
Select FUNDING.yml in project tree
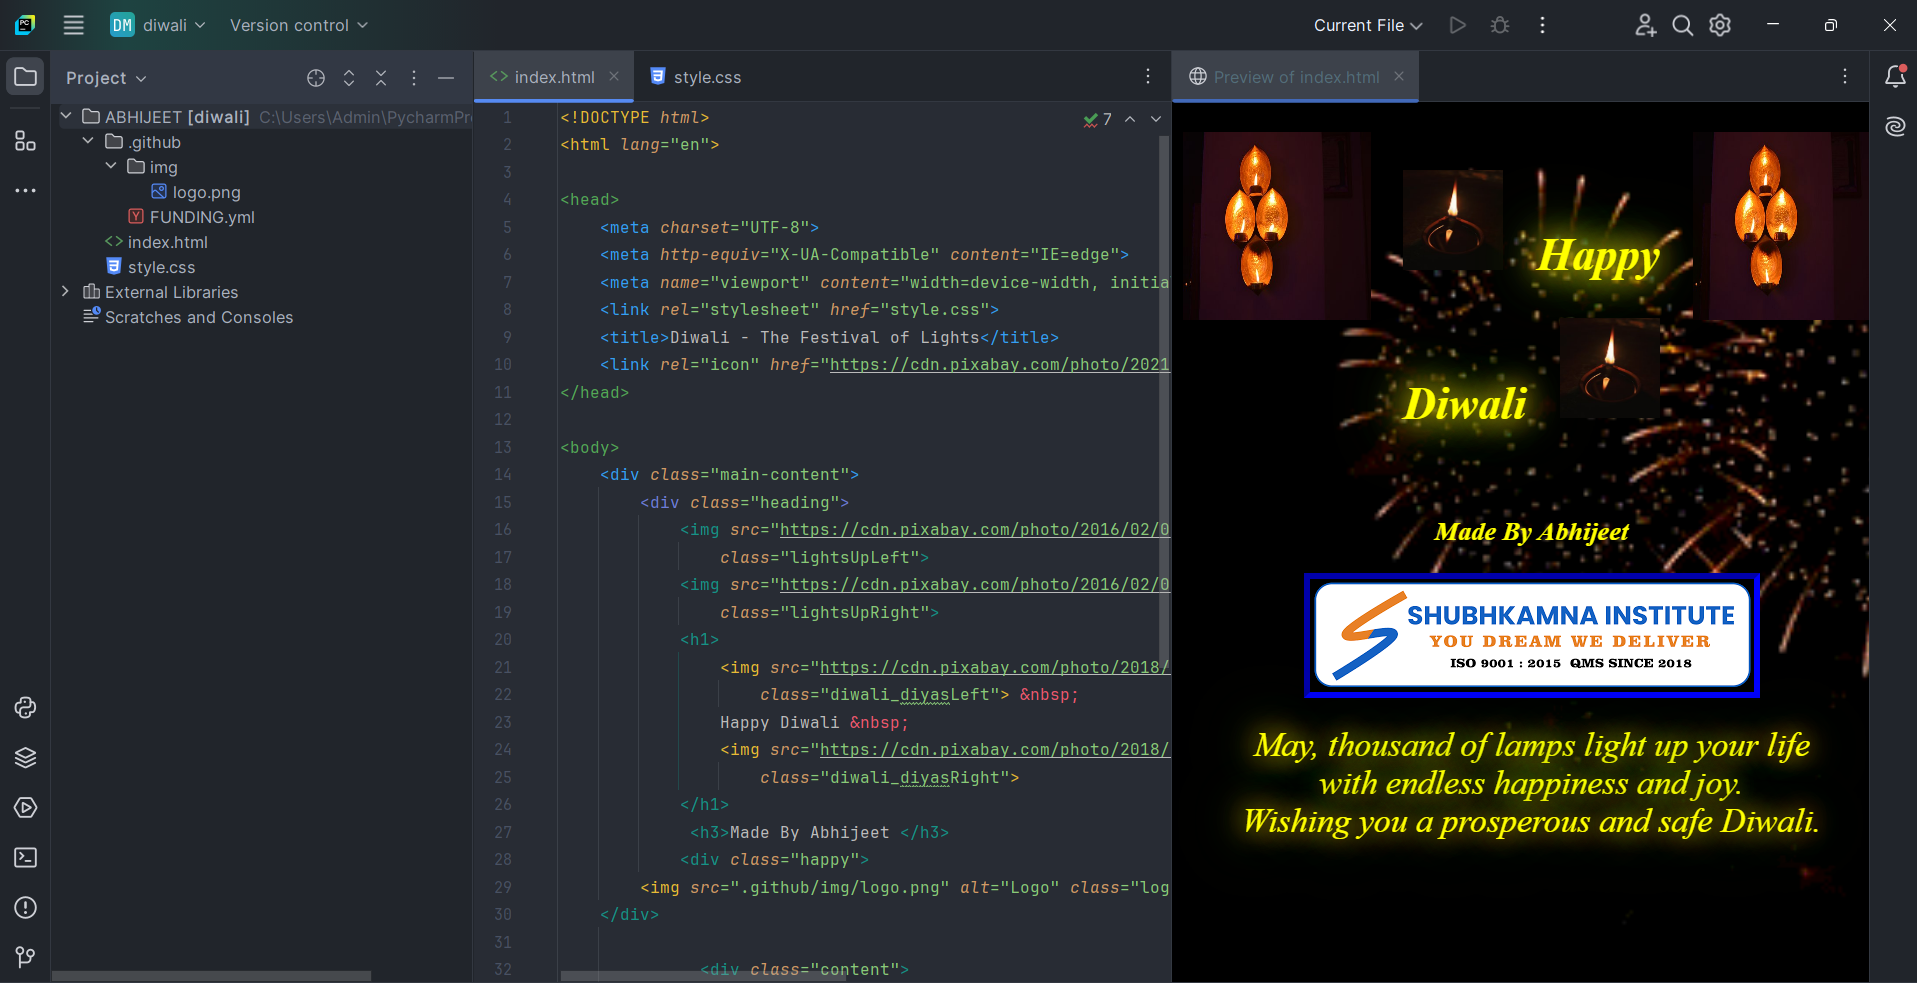point(191,217)
